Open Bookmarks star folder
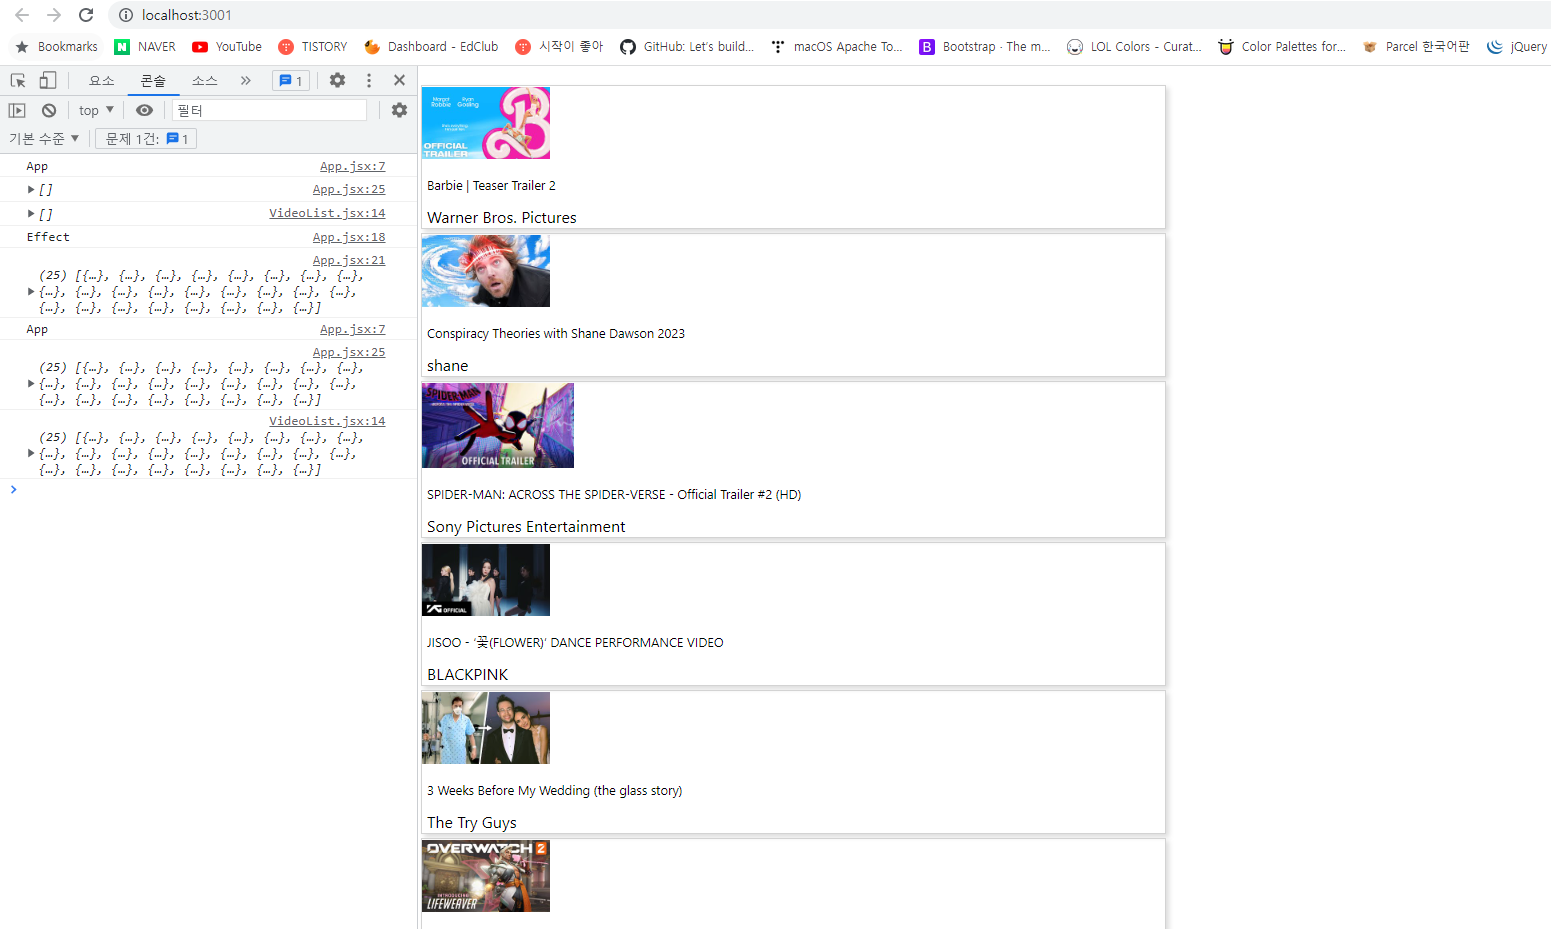This screenshot has height=929, width=1551. click(57, 47)
